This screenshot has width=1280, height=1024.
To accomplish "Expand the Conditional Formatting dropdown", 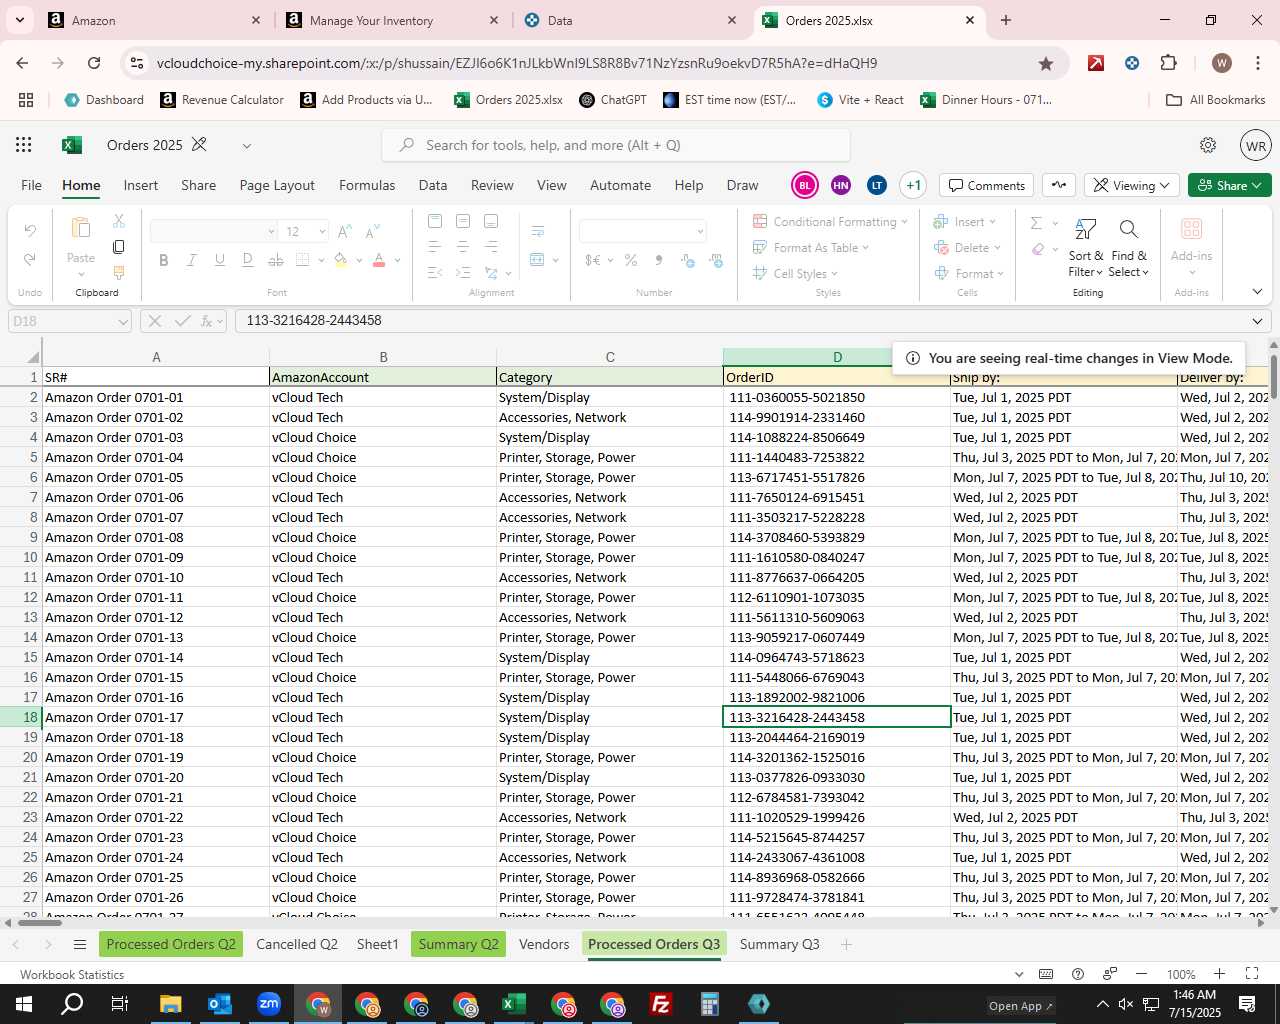I will point(904,222).
